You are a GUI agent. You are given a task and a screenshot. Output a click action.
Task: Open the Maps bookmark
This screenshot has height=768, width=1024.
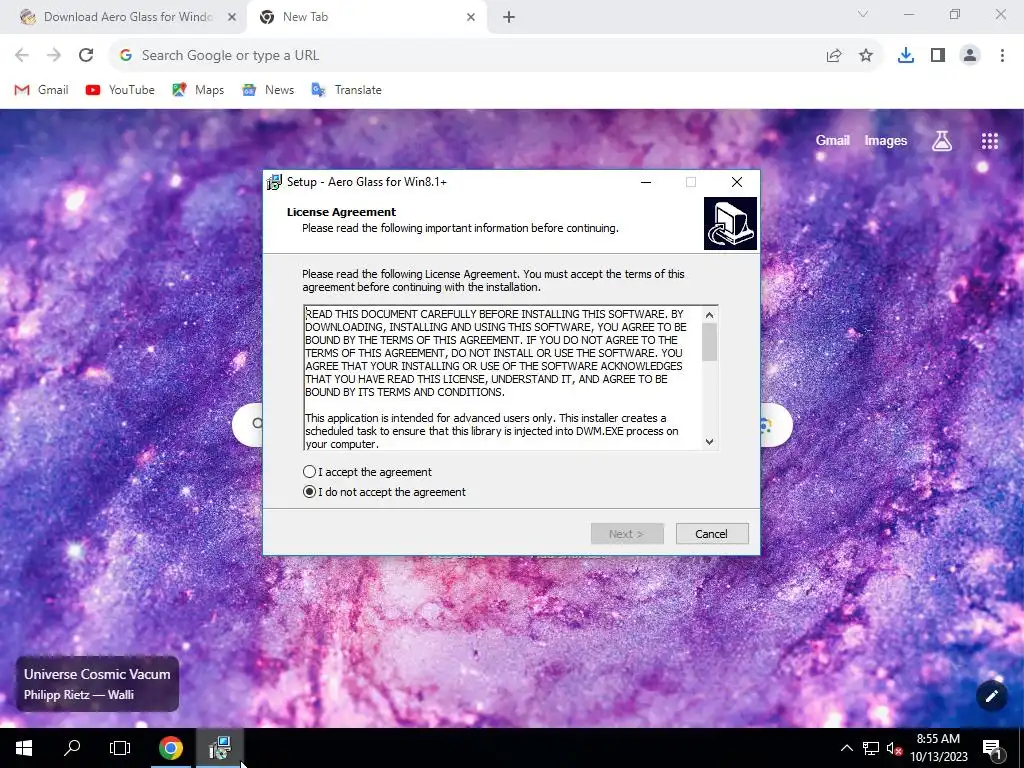click(198, 90)
